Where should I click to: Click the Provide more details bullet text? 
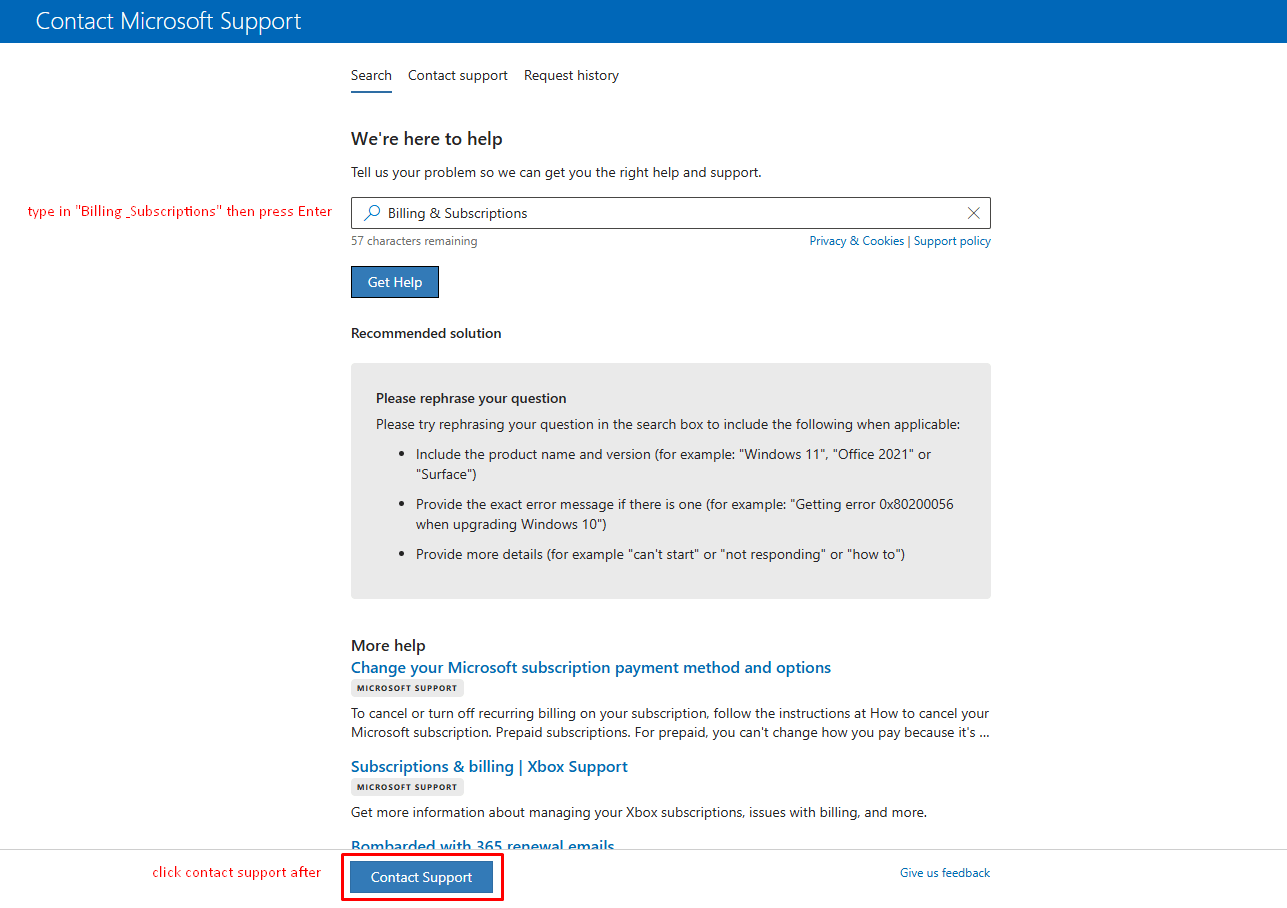pyautogui.click(x=660, y=554)
